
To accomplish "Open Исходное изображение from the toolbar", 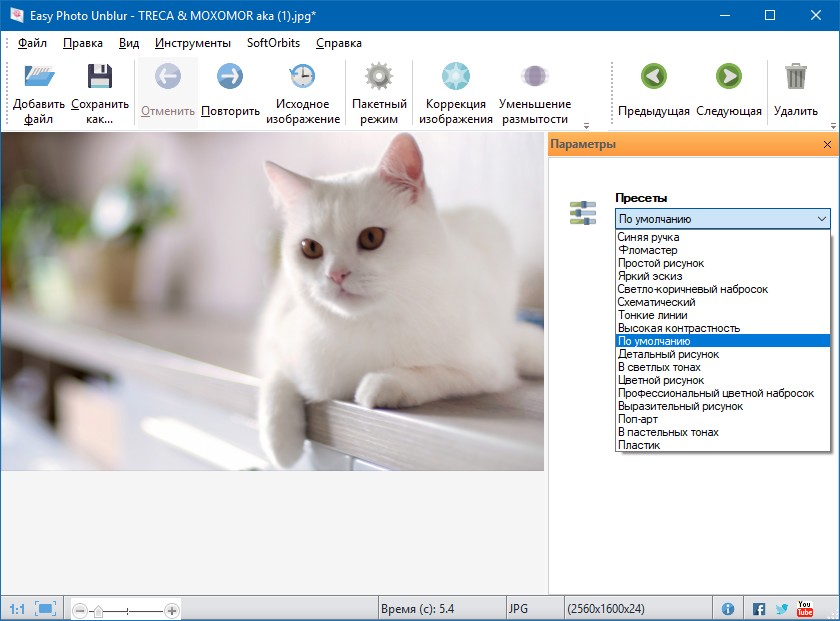I will [x=302, y=77].
